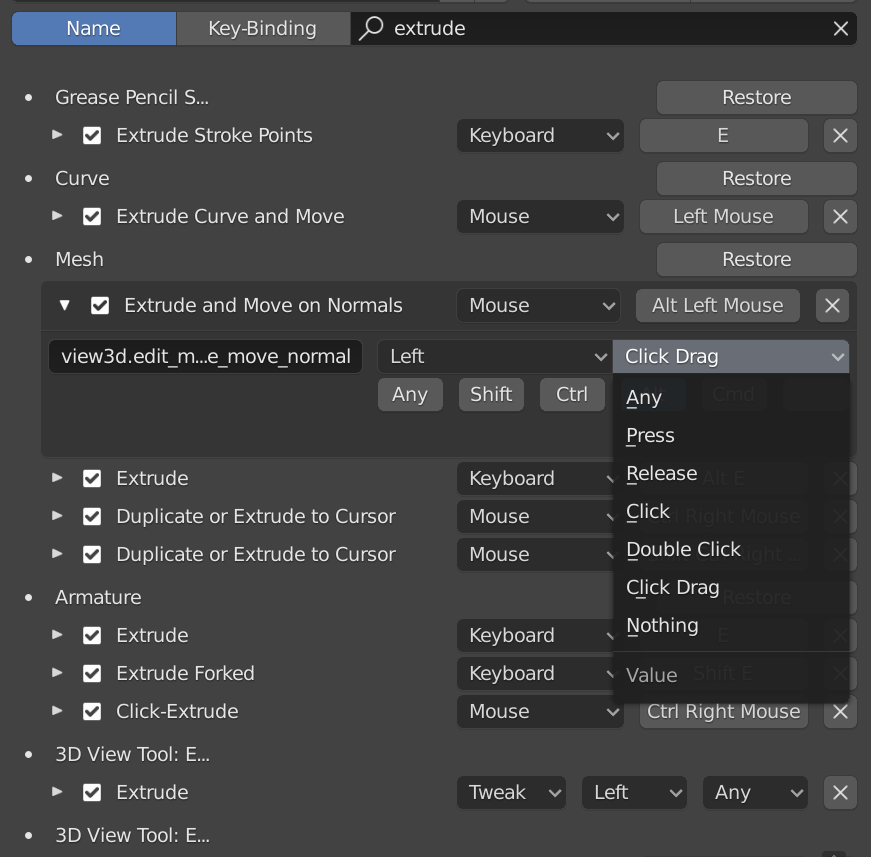
Task: Open the Keyboard dropdown for Extrude Stroke Points
Action: pyautogui.click(x=540, y=135)
